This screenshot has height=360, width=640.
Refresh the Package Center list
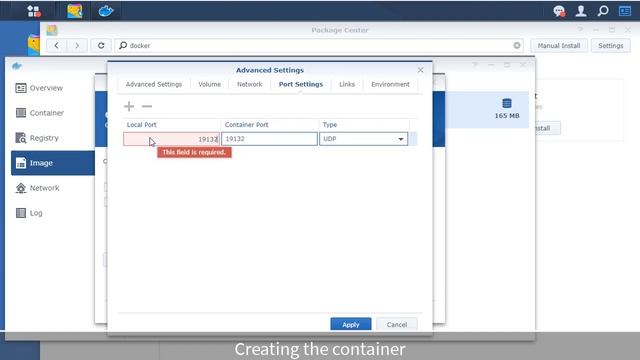click(101, 45)
